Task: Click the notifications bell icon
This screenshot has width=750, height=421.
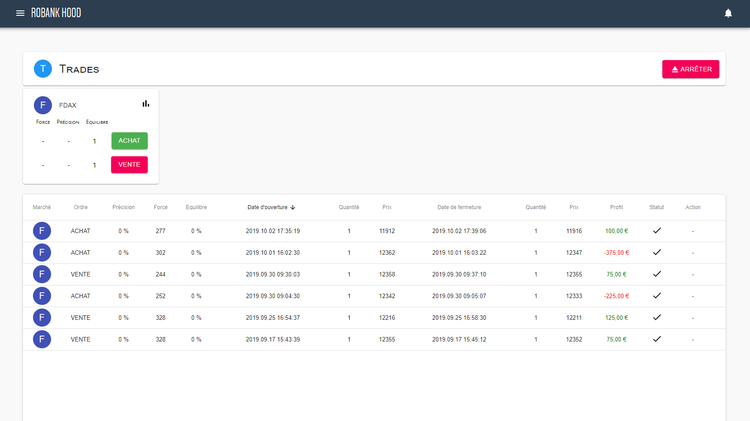Action: coord(728,13)
